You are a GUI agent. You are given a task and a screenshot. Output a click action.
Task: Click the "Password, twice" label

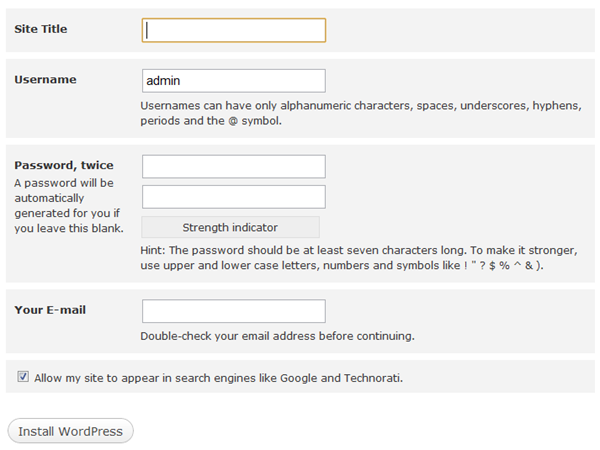click(64, 165)
